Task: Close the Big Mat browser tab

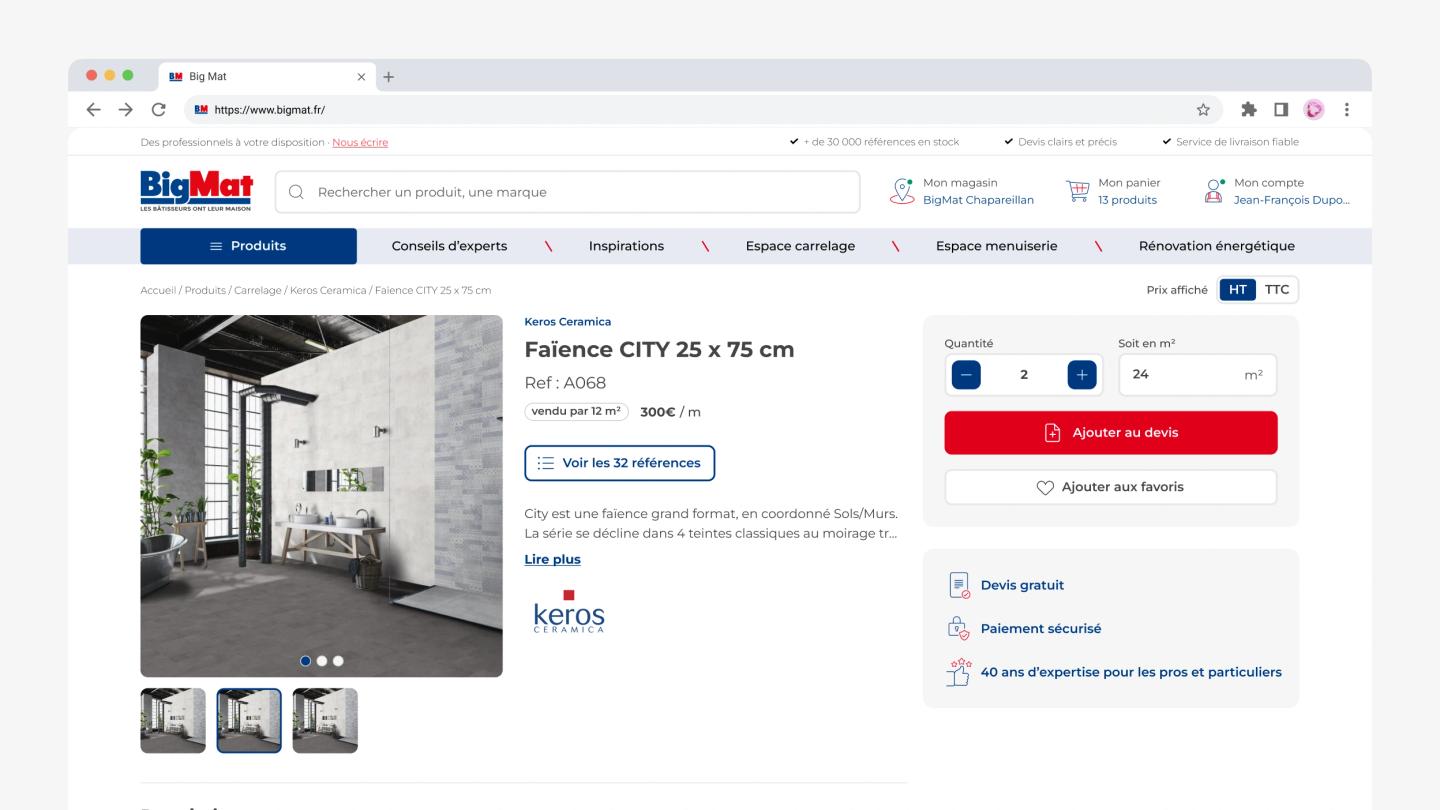Action: click(x=361, y=77)
